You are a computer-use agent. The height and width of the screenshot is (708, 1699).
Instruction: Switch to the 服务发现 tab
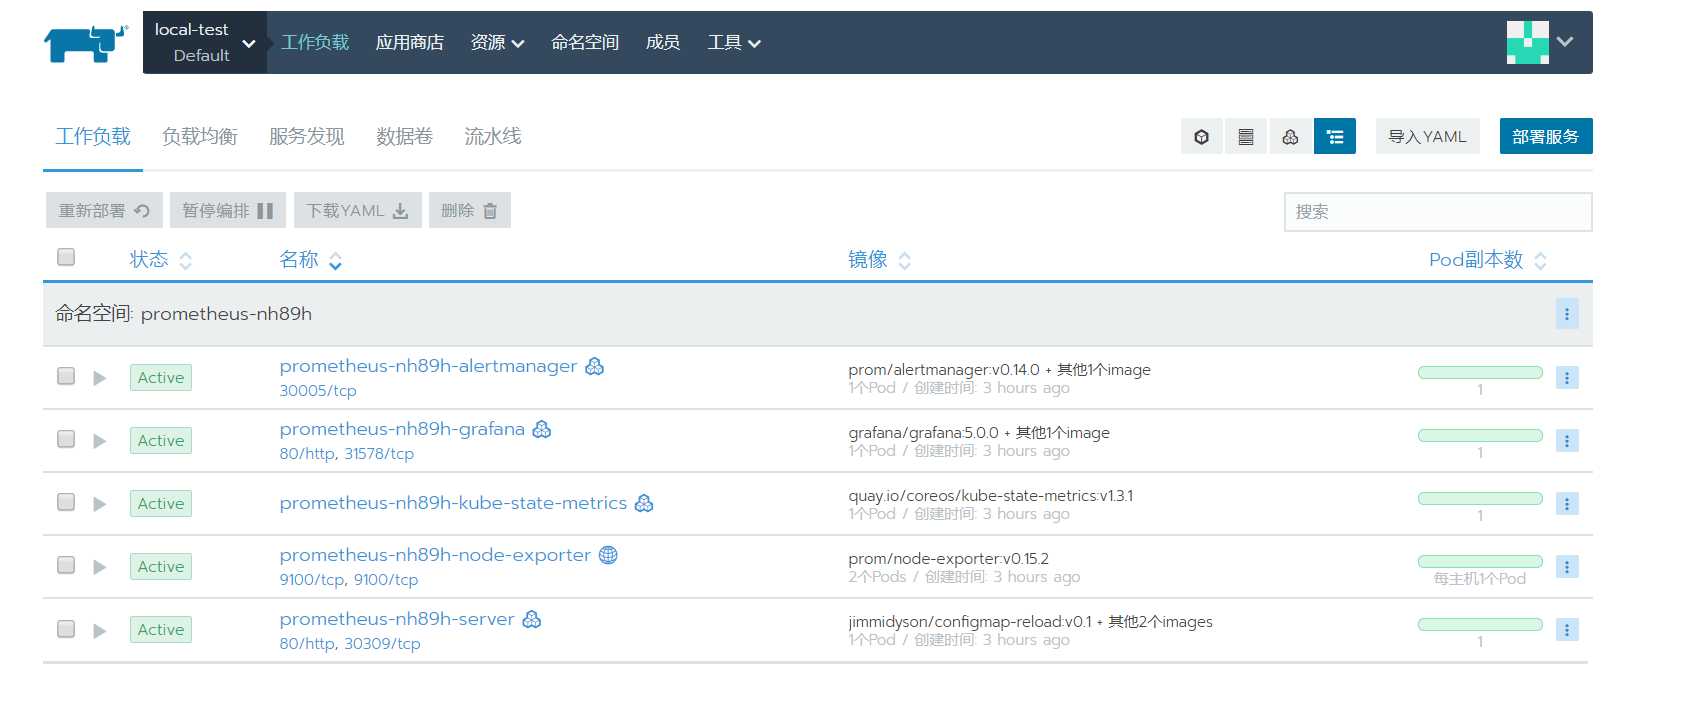coord(307,136)
